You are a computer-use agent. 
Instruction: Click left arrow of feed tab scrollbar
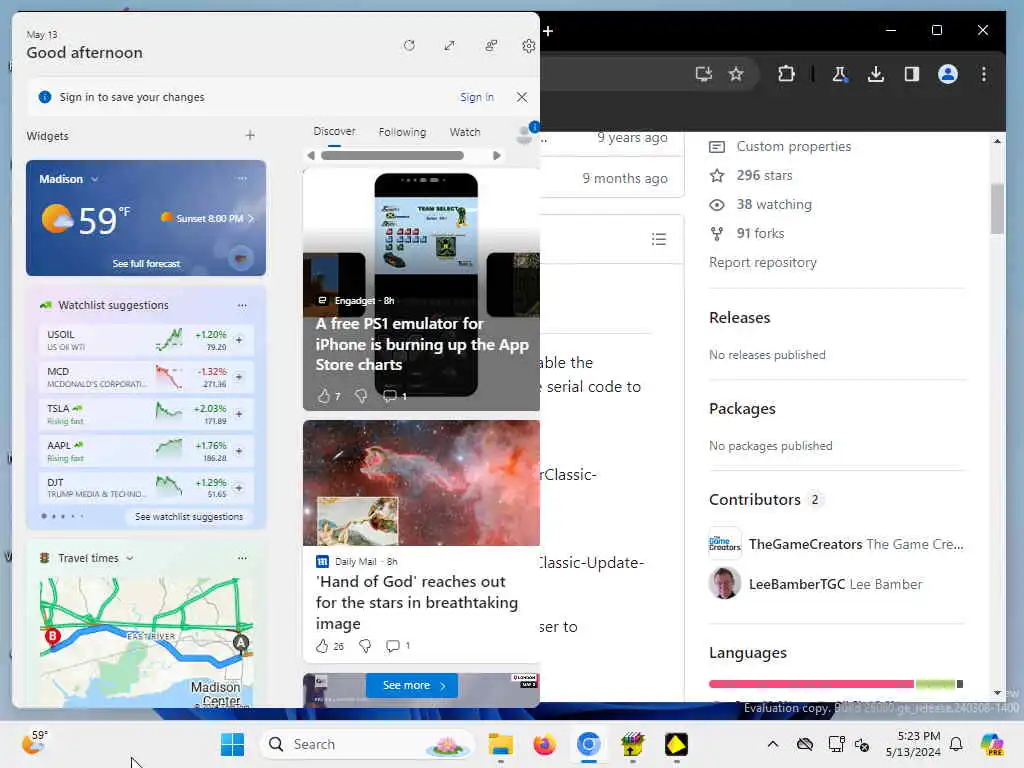click(x=311, y=155)
